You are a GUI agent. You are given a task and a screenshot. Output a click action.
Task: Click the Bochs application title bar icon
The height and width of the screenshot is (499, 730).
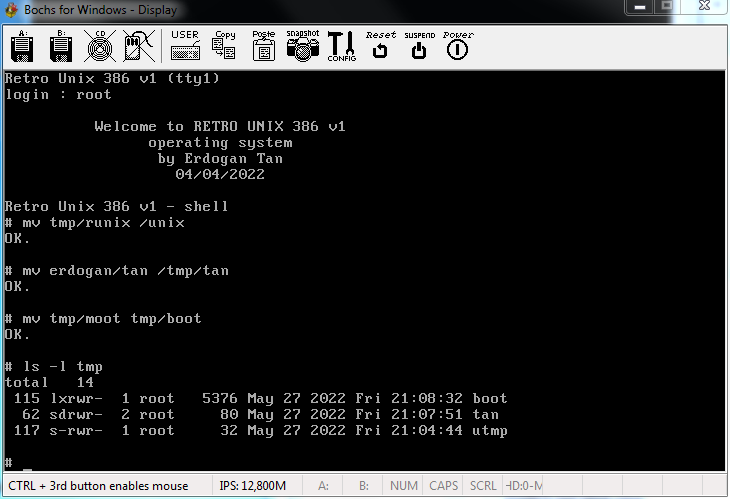tap(11, 9)
